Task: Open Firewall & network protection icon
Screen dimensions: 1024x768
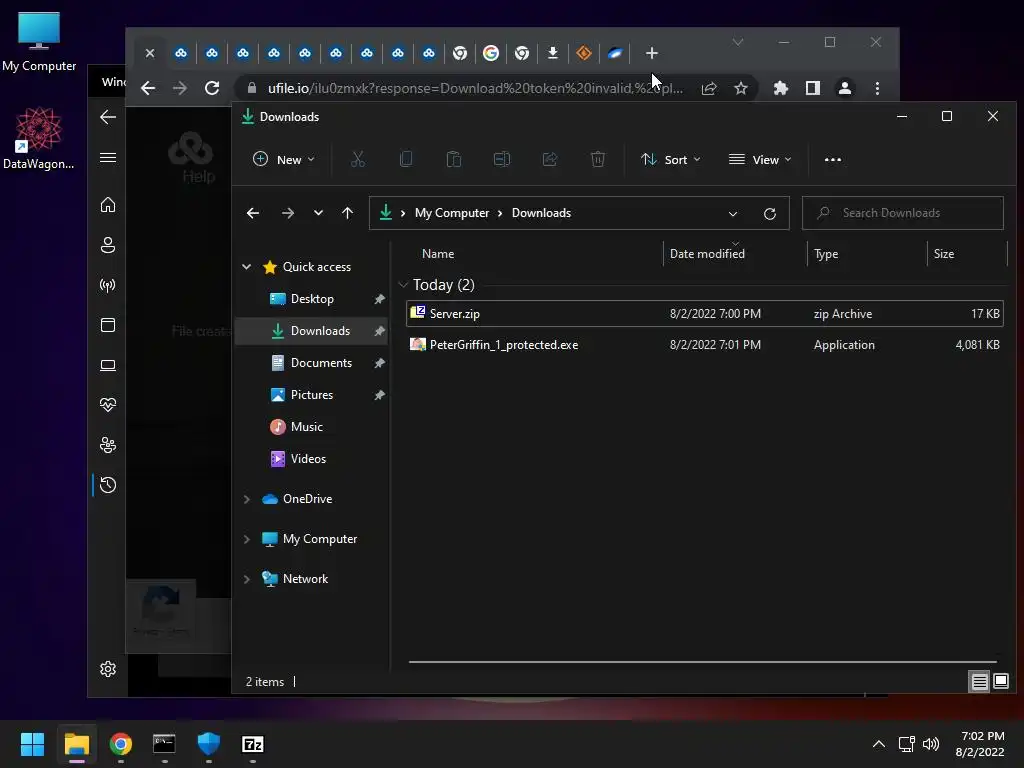Action: 108,285
